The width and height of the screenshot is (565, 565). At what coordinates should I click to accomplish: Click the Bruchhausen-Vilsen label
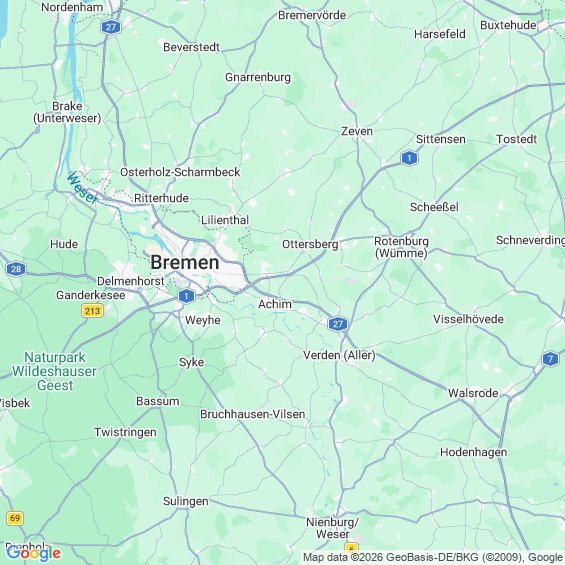tap(253, 414)
